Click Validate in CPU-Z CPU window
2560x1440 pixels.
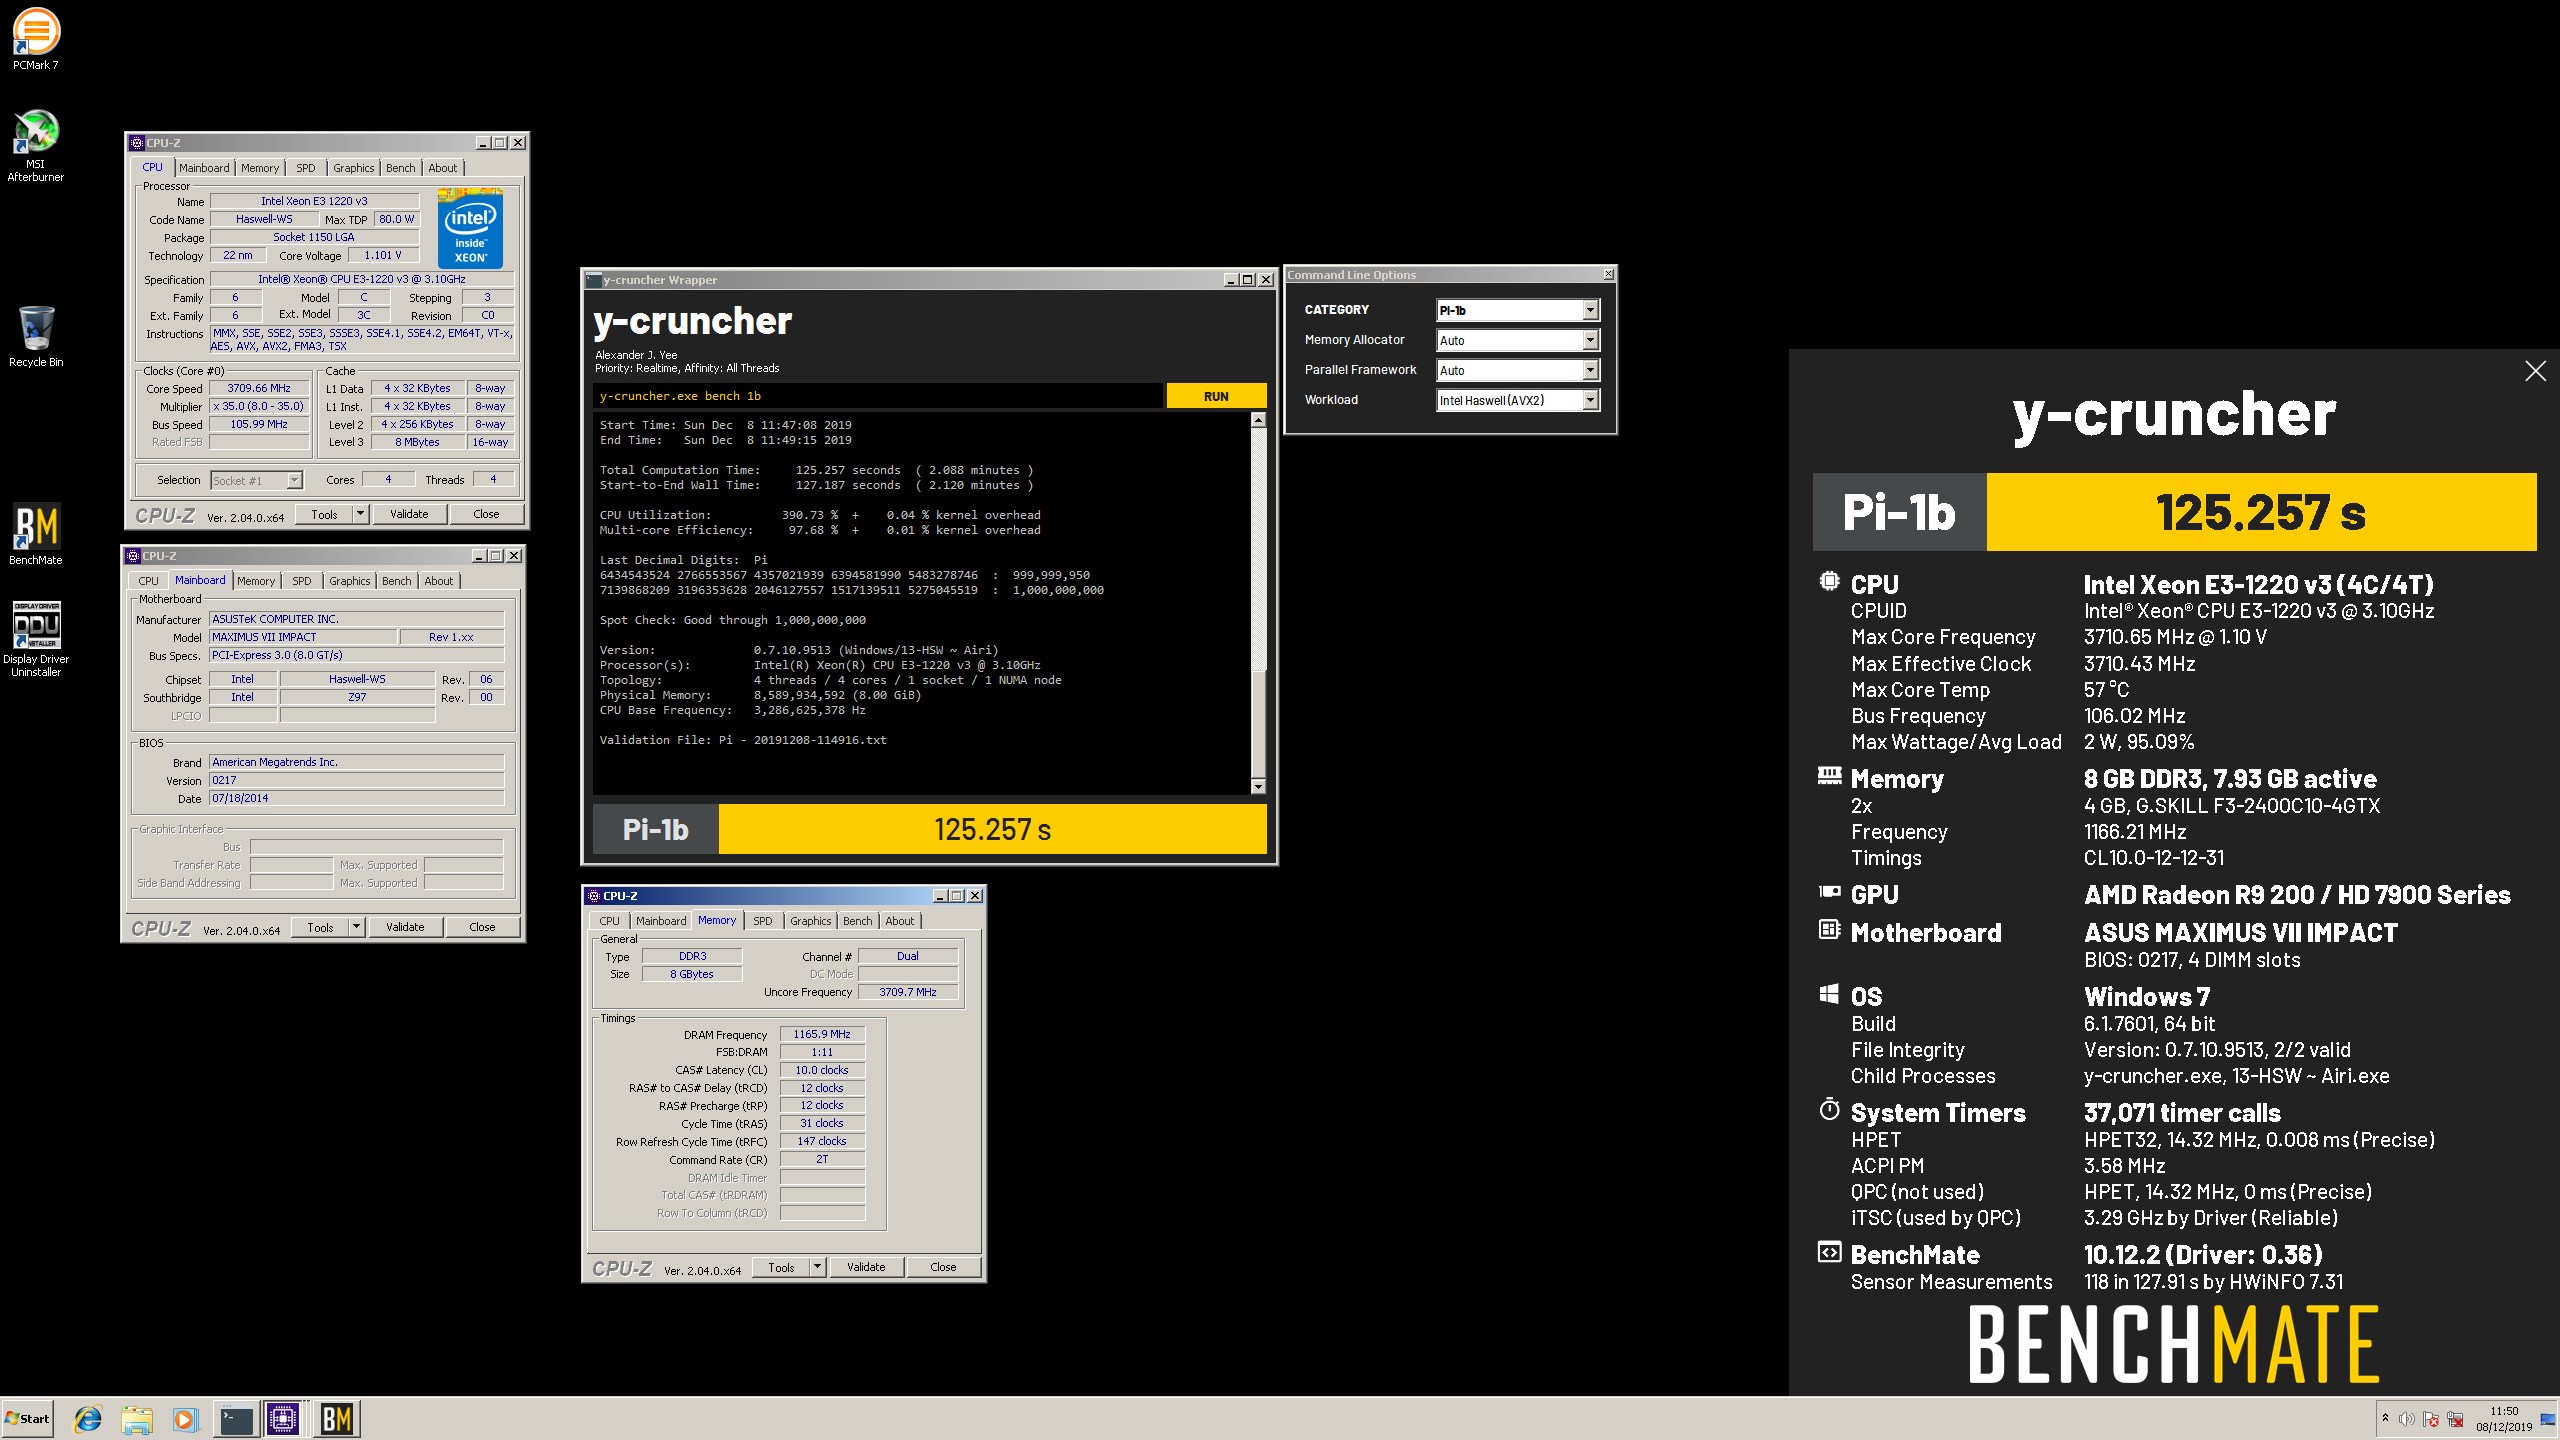[409, 514]
